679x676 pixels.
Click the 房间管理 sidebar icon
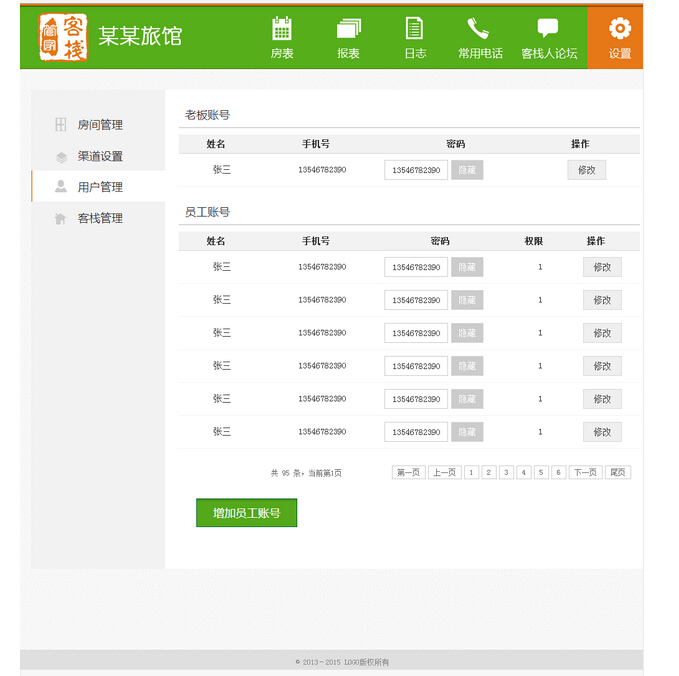[x=61, y=125]
